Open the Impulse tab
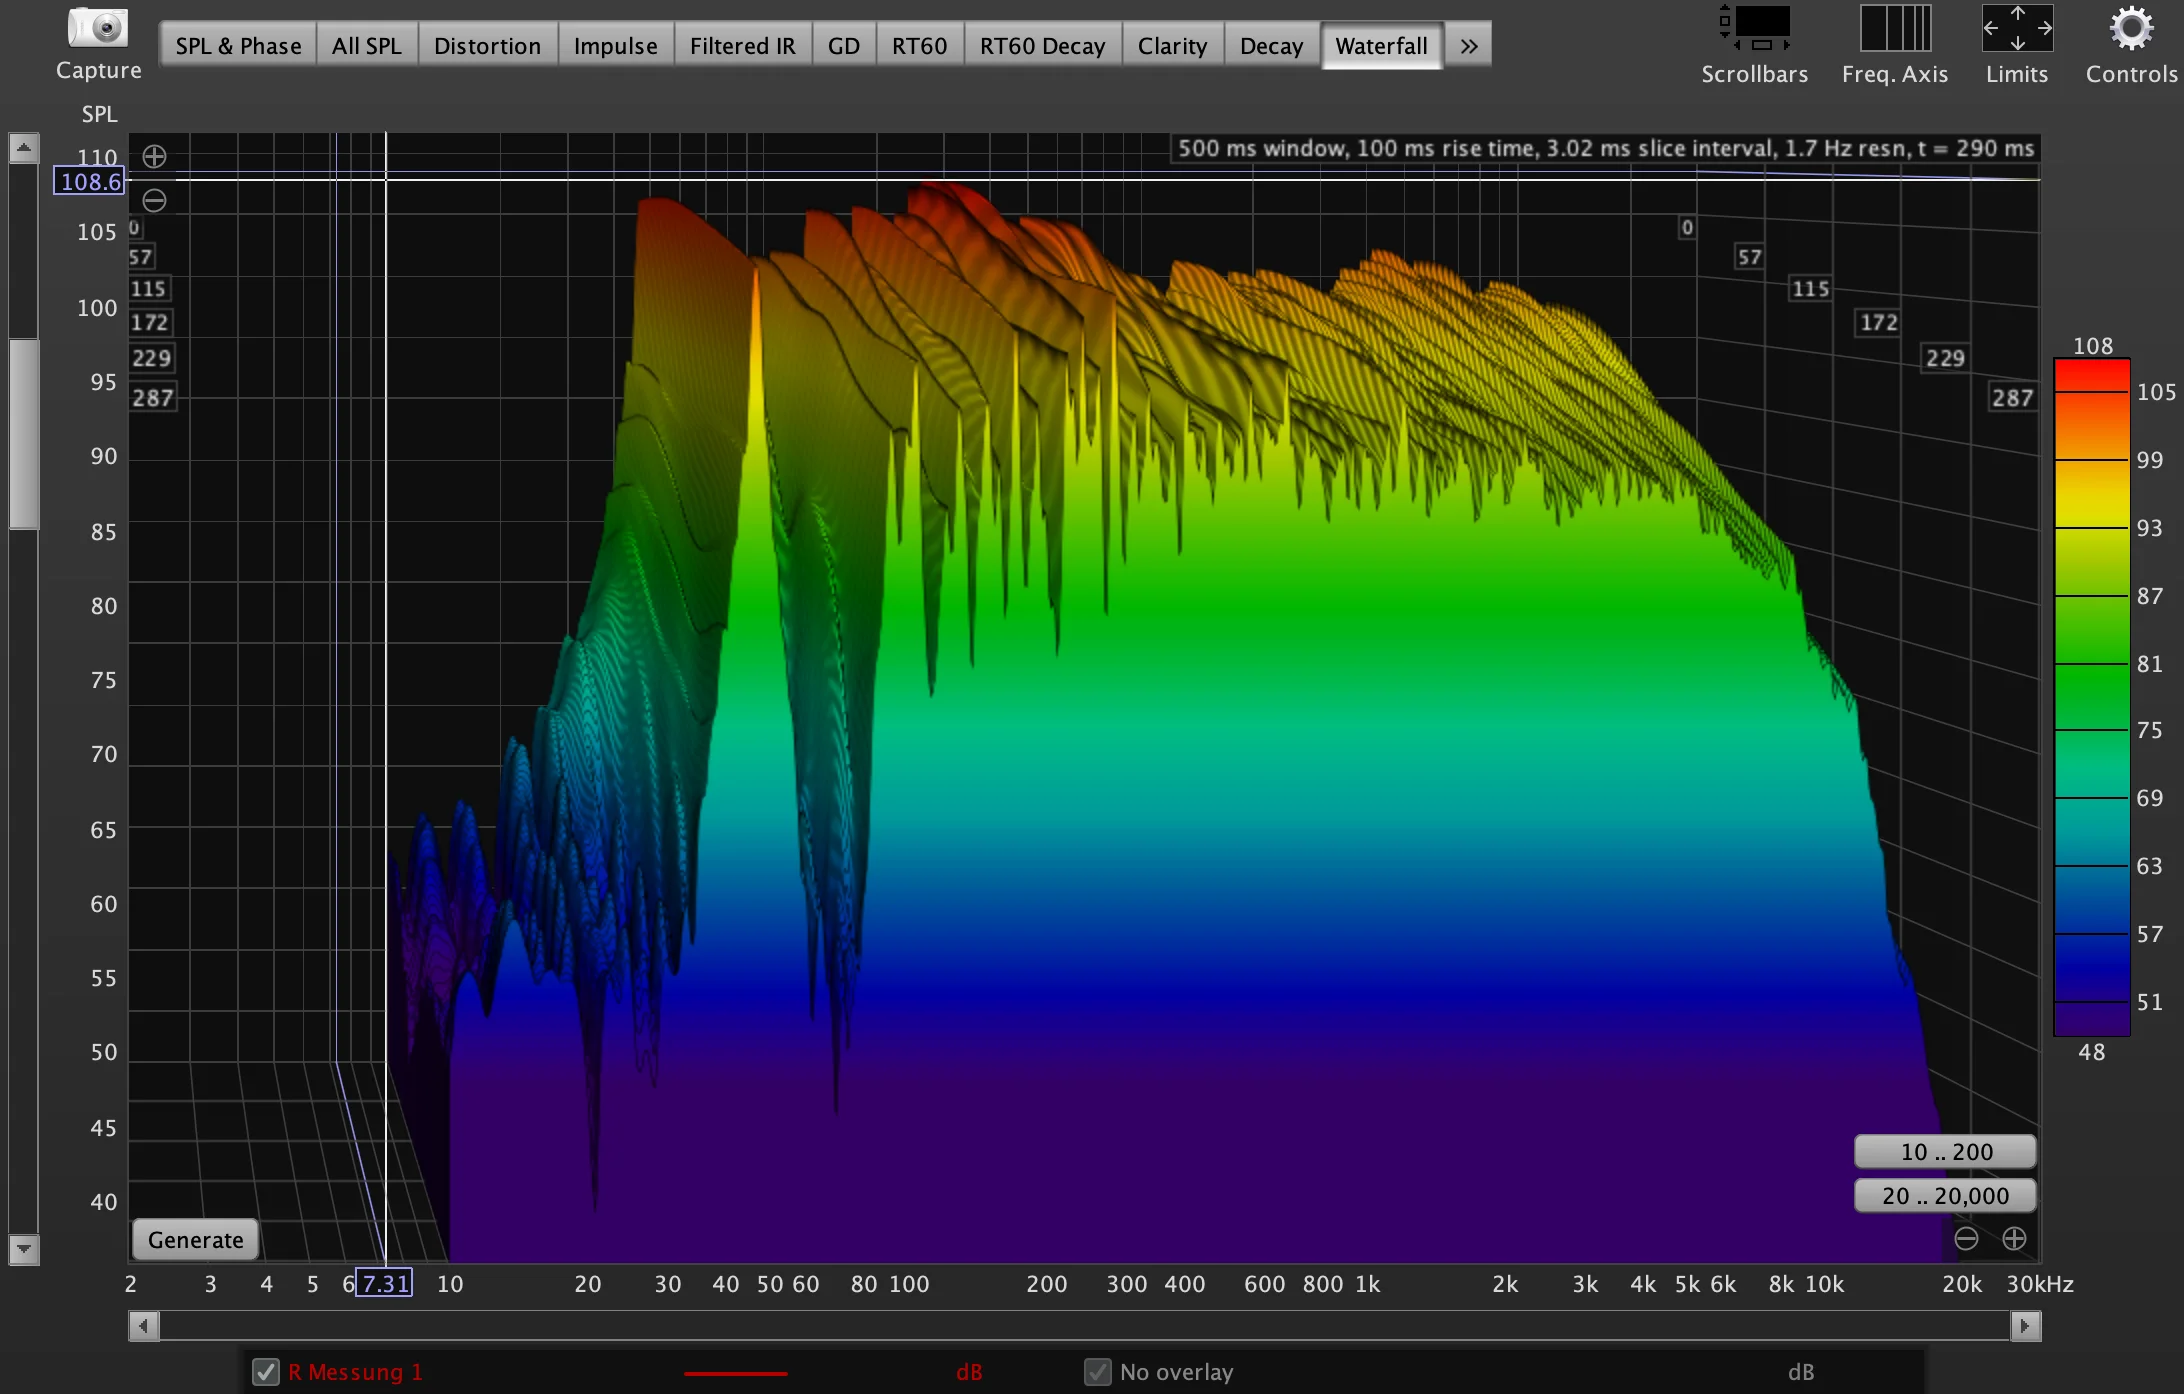Viewport: 2184px width, 1394px height. [616, 46]
